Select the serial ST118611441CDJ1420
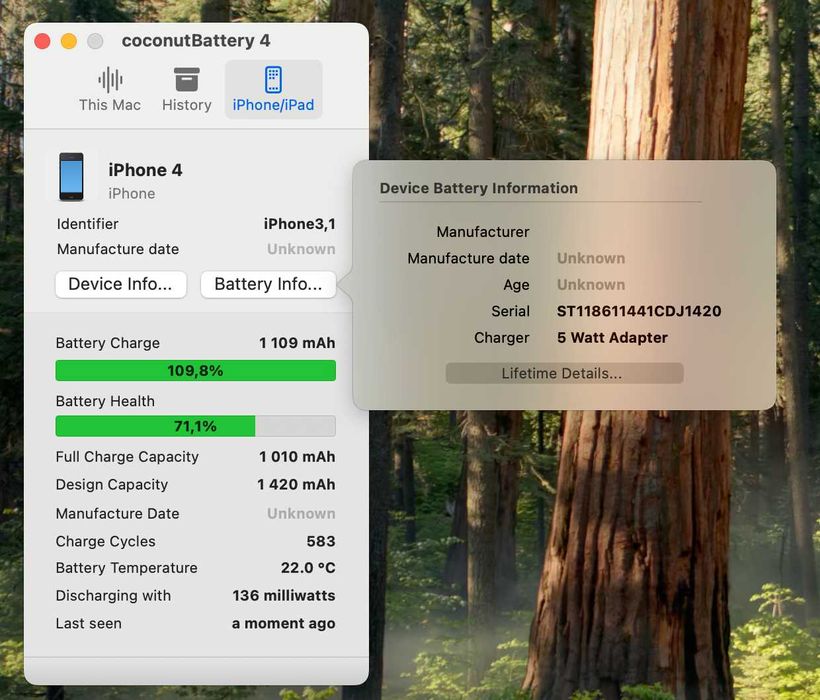Screen dimensions: 820x700 pyautogui.click(x=639, y=311)
